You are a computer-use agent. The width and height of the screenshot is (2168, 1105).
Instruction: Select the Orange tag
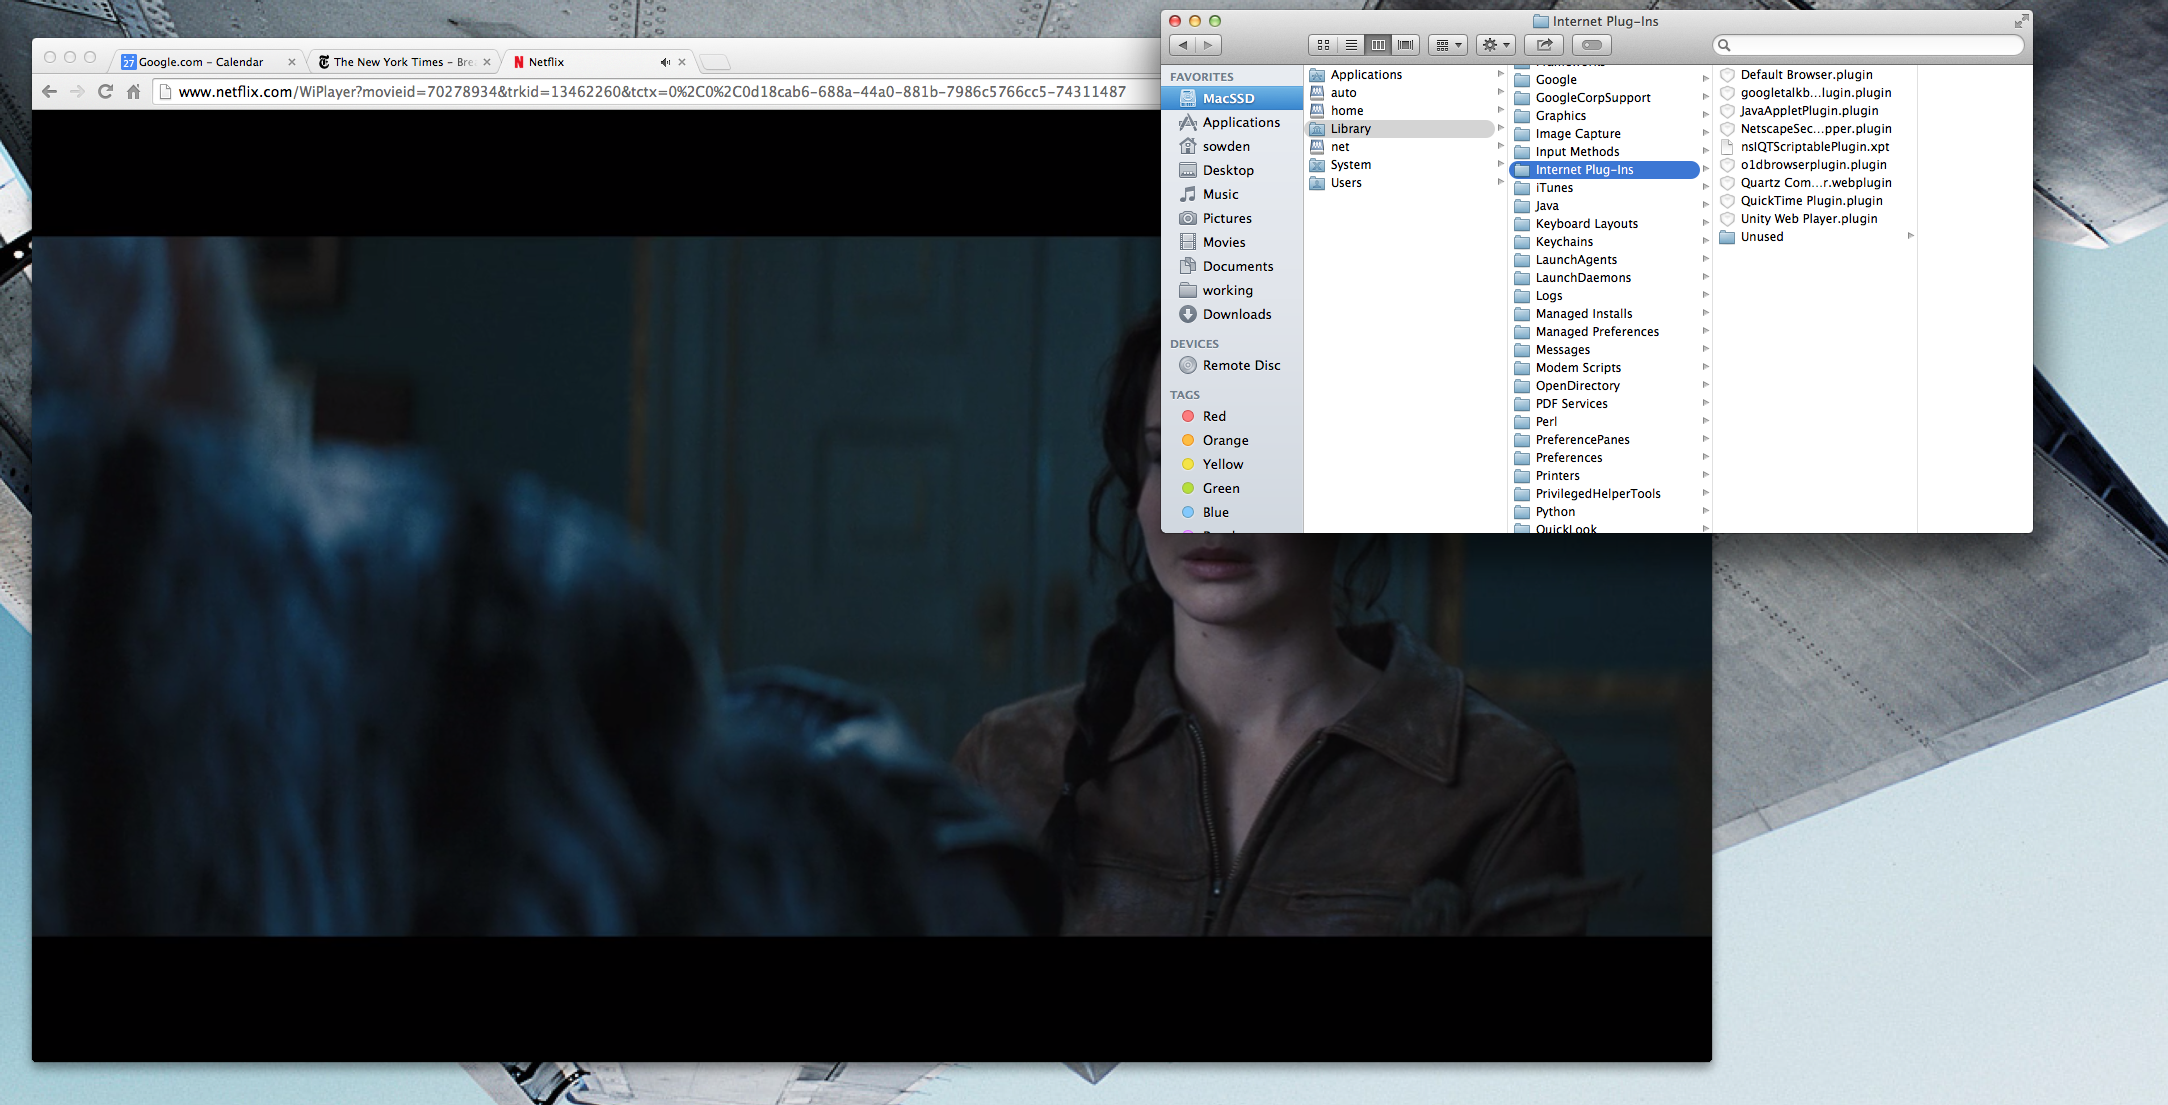coord(1232,440)
